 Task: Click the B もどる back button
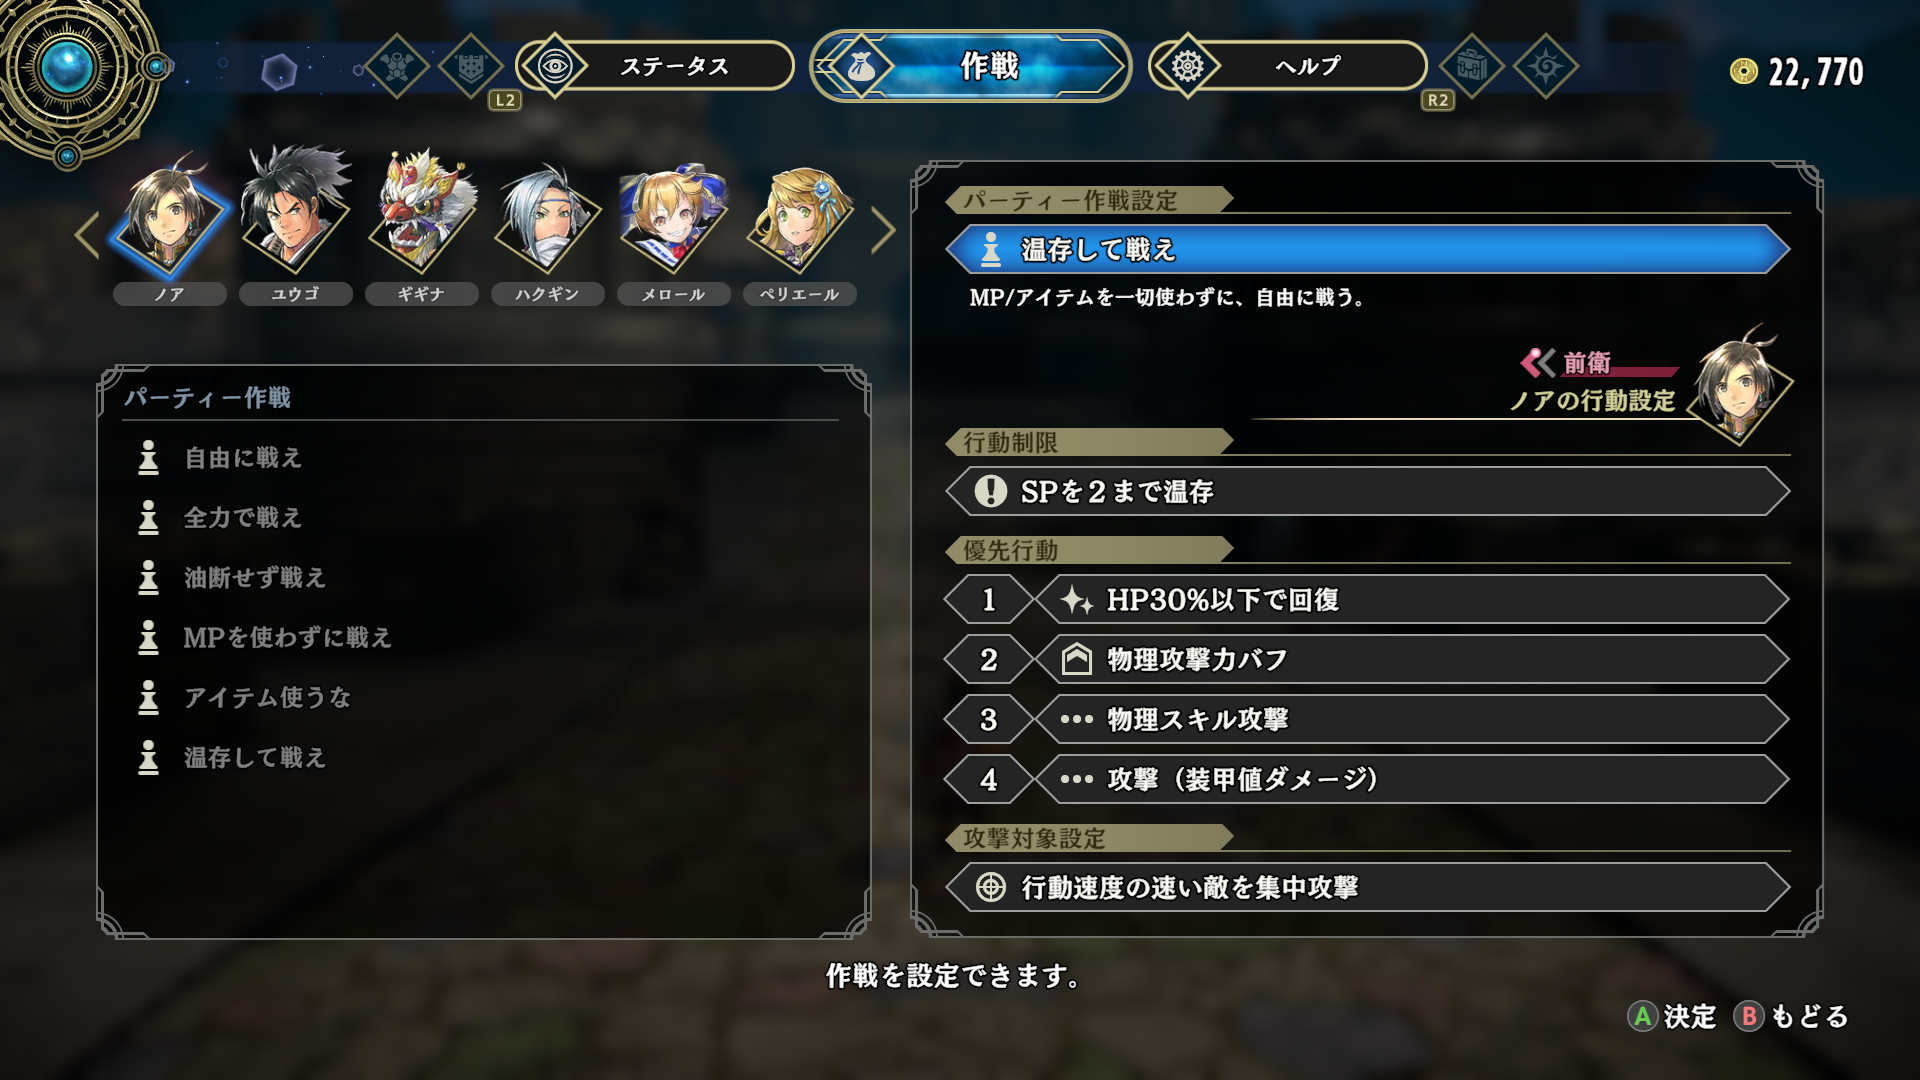[1791, 1016]
